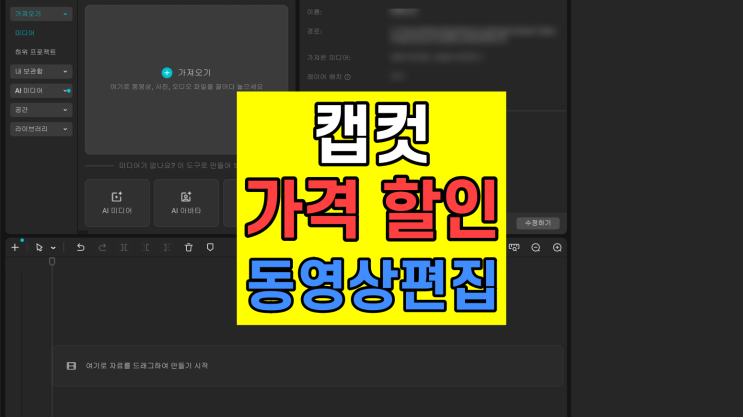Screen dimensions: 743x417
Task: Click the Split clip icon
Action: (124, 247)
